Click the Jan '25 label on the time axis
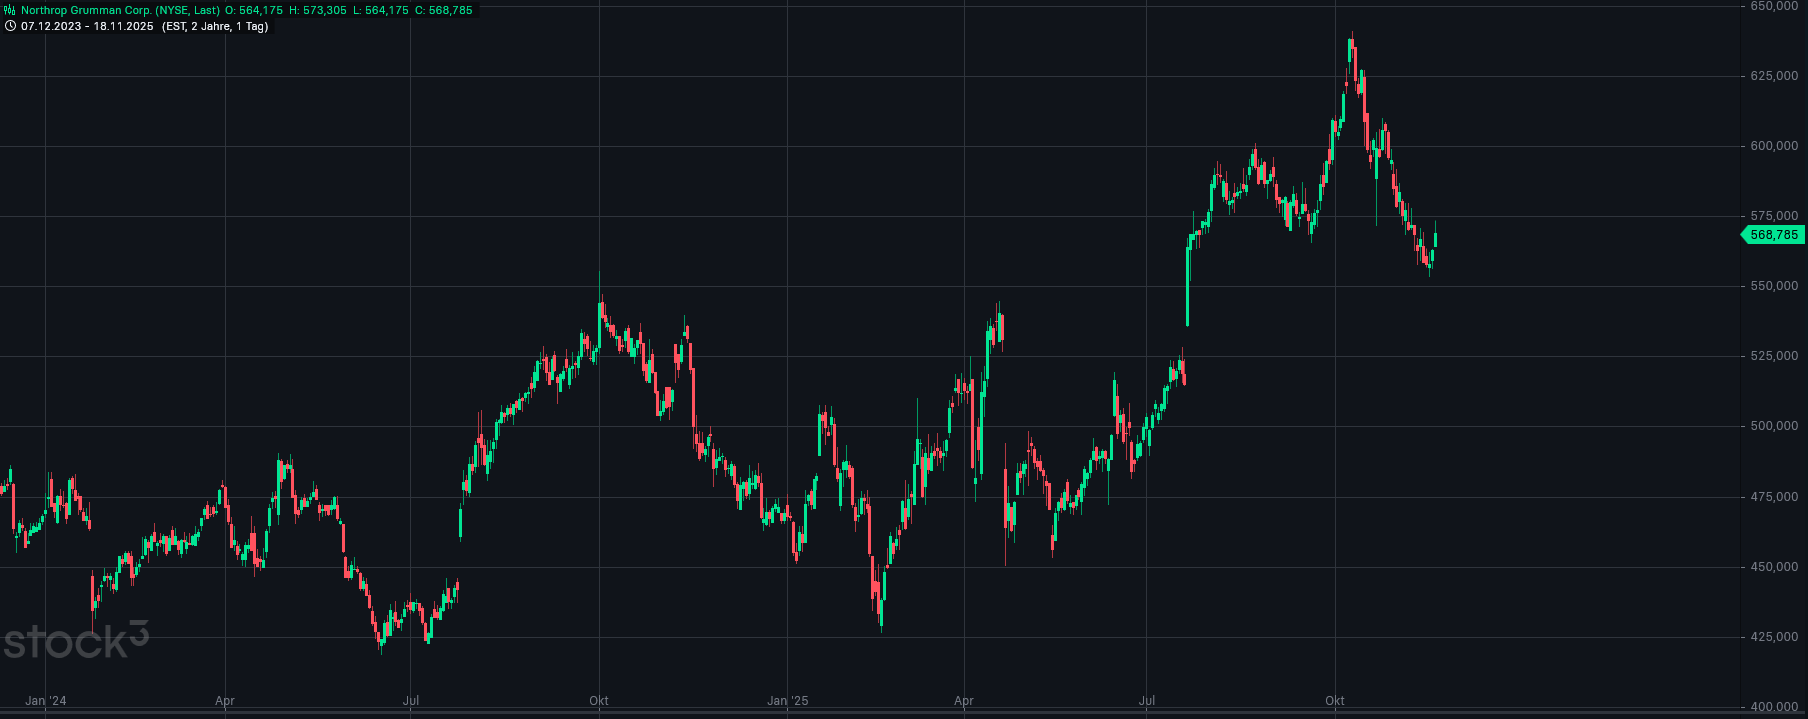This screenshot has width=1808, height=719. click(x=787, y=700)
